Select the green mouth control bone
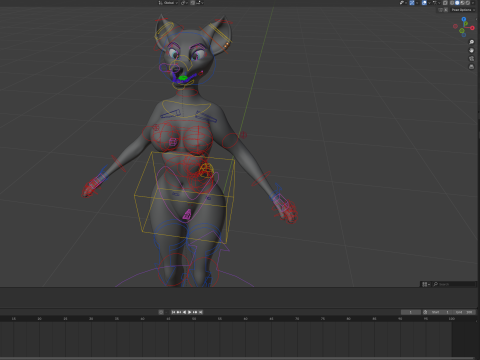This screenshot has height=360, width=480. point(183,78)
